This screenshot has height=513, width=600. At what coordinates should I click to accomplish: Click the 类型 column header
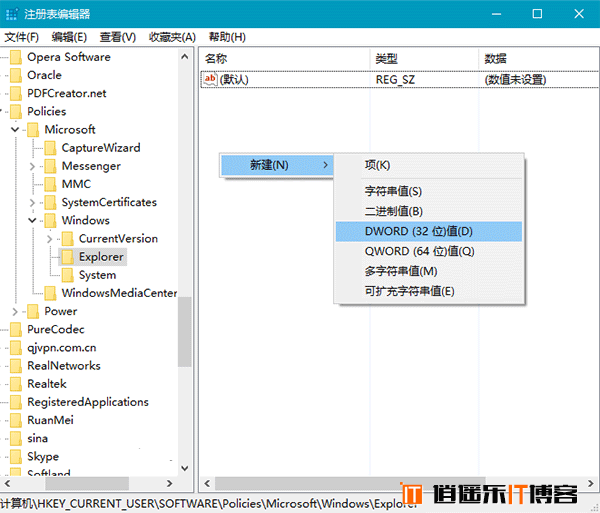[424, 59]
